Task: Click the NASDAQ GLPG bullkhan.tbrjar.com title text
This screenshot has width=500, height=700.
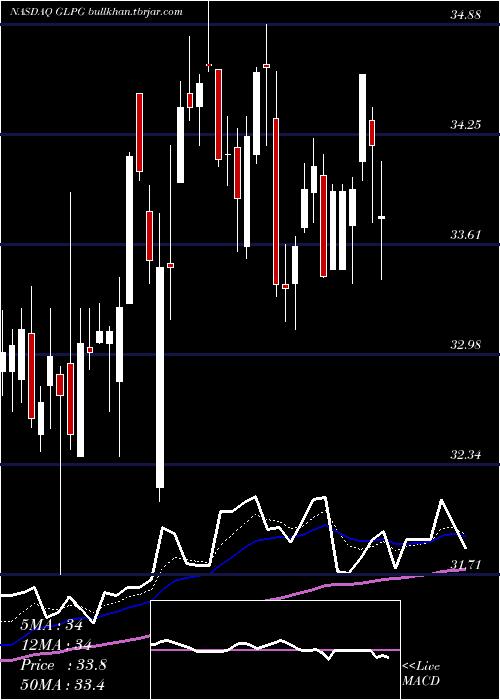Action: point(96,12)
